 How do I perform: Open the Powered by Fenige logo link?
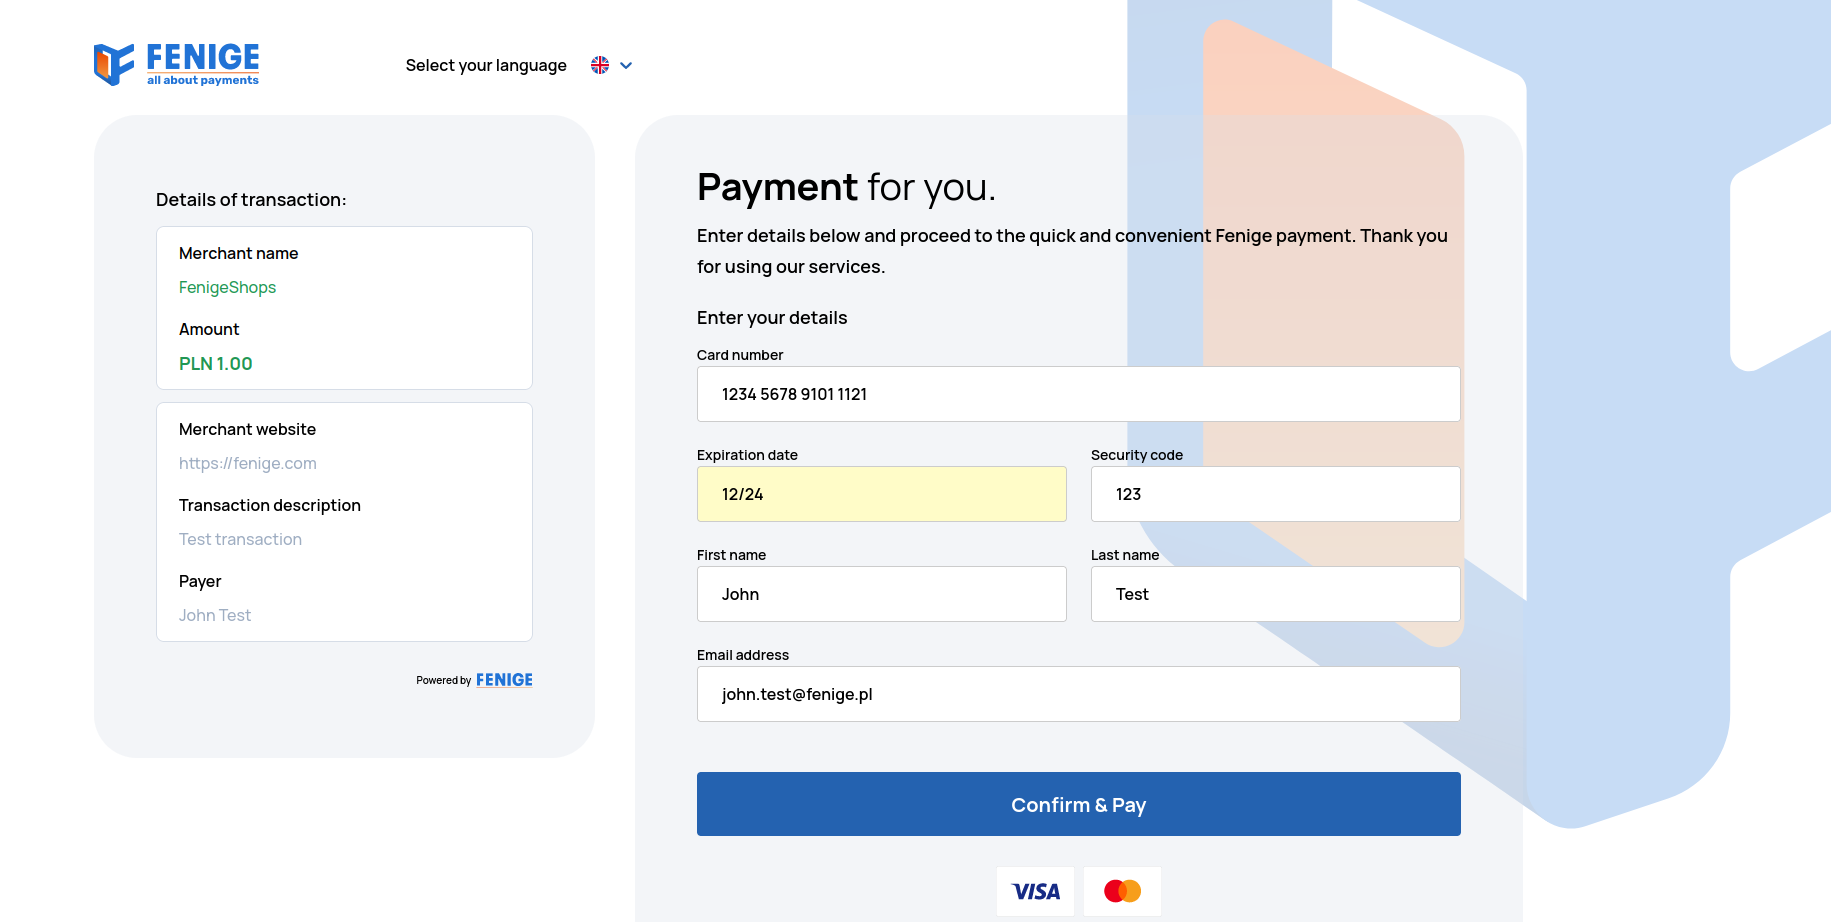point(504,680)
